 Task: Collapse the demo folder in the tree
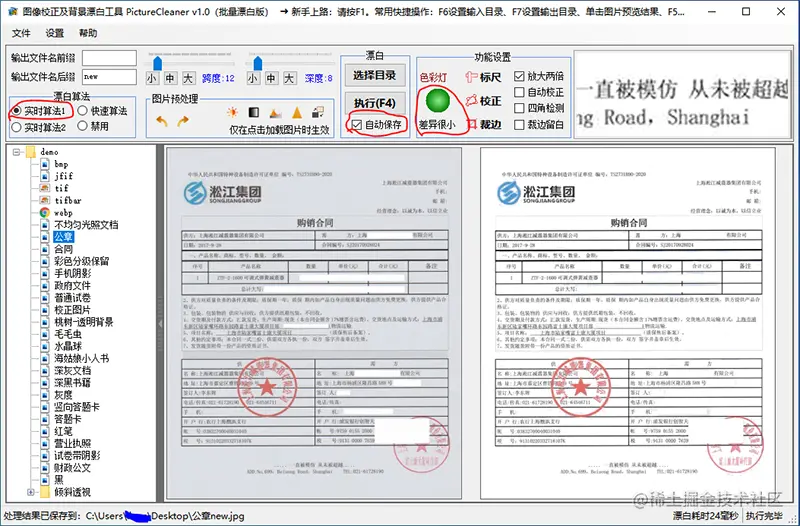point(17,152)
